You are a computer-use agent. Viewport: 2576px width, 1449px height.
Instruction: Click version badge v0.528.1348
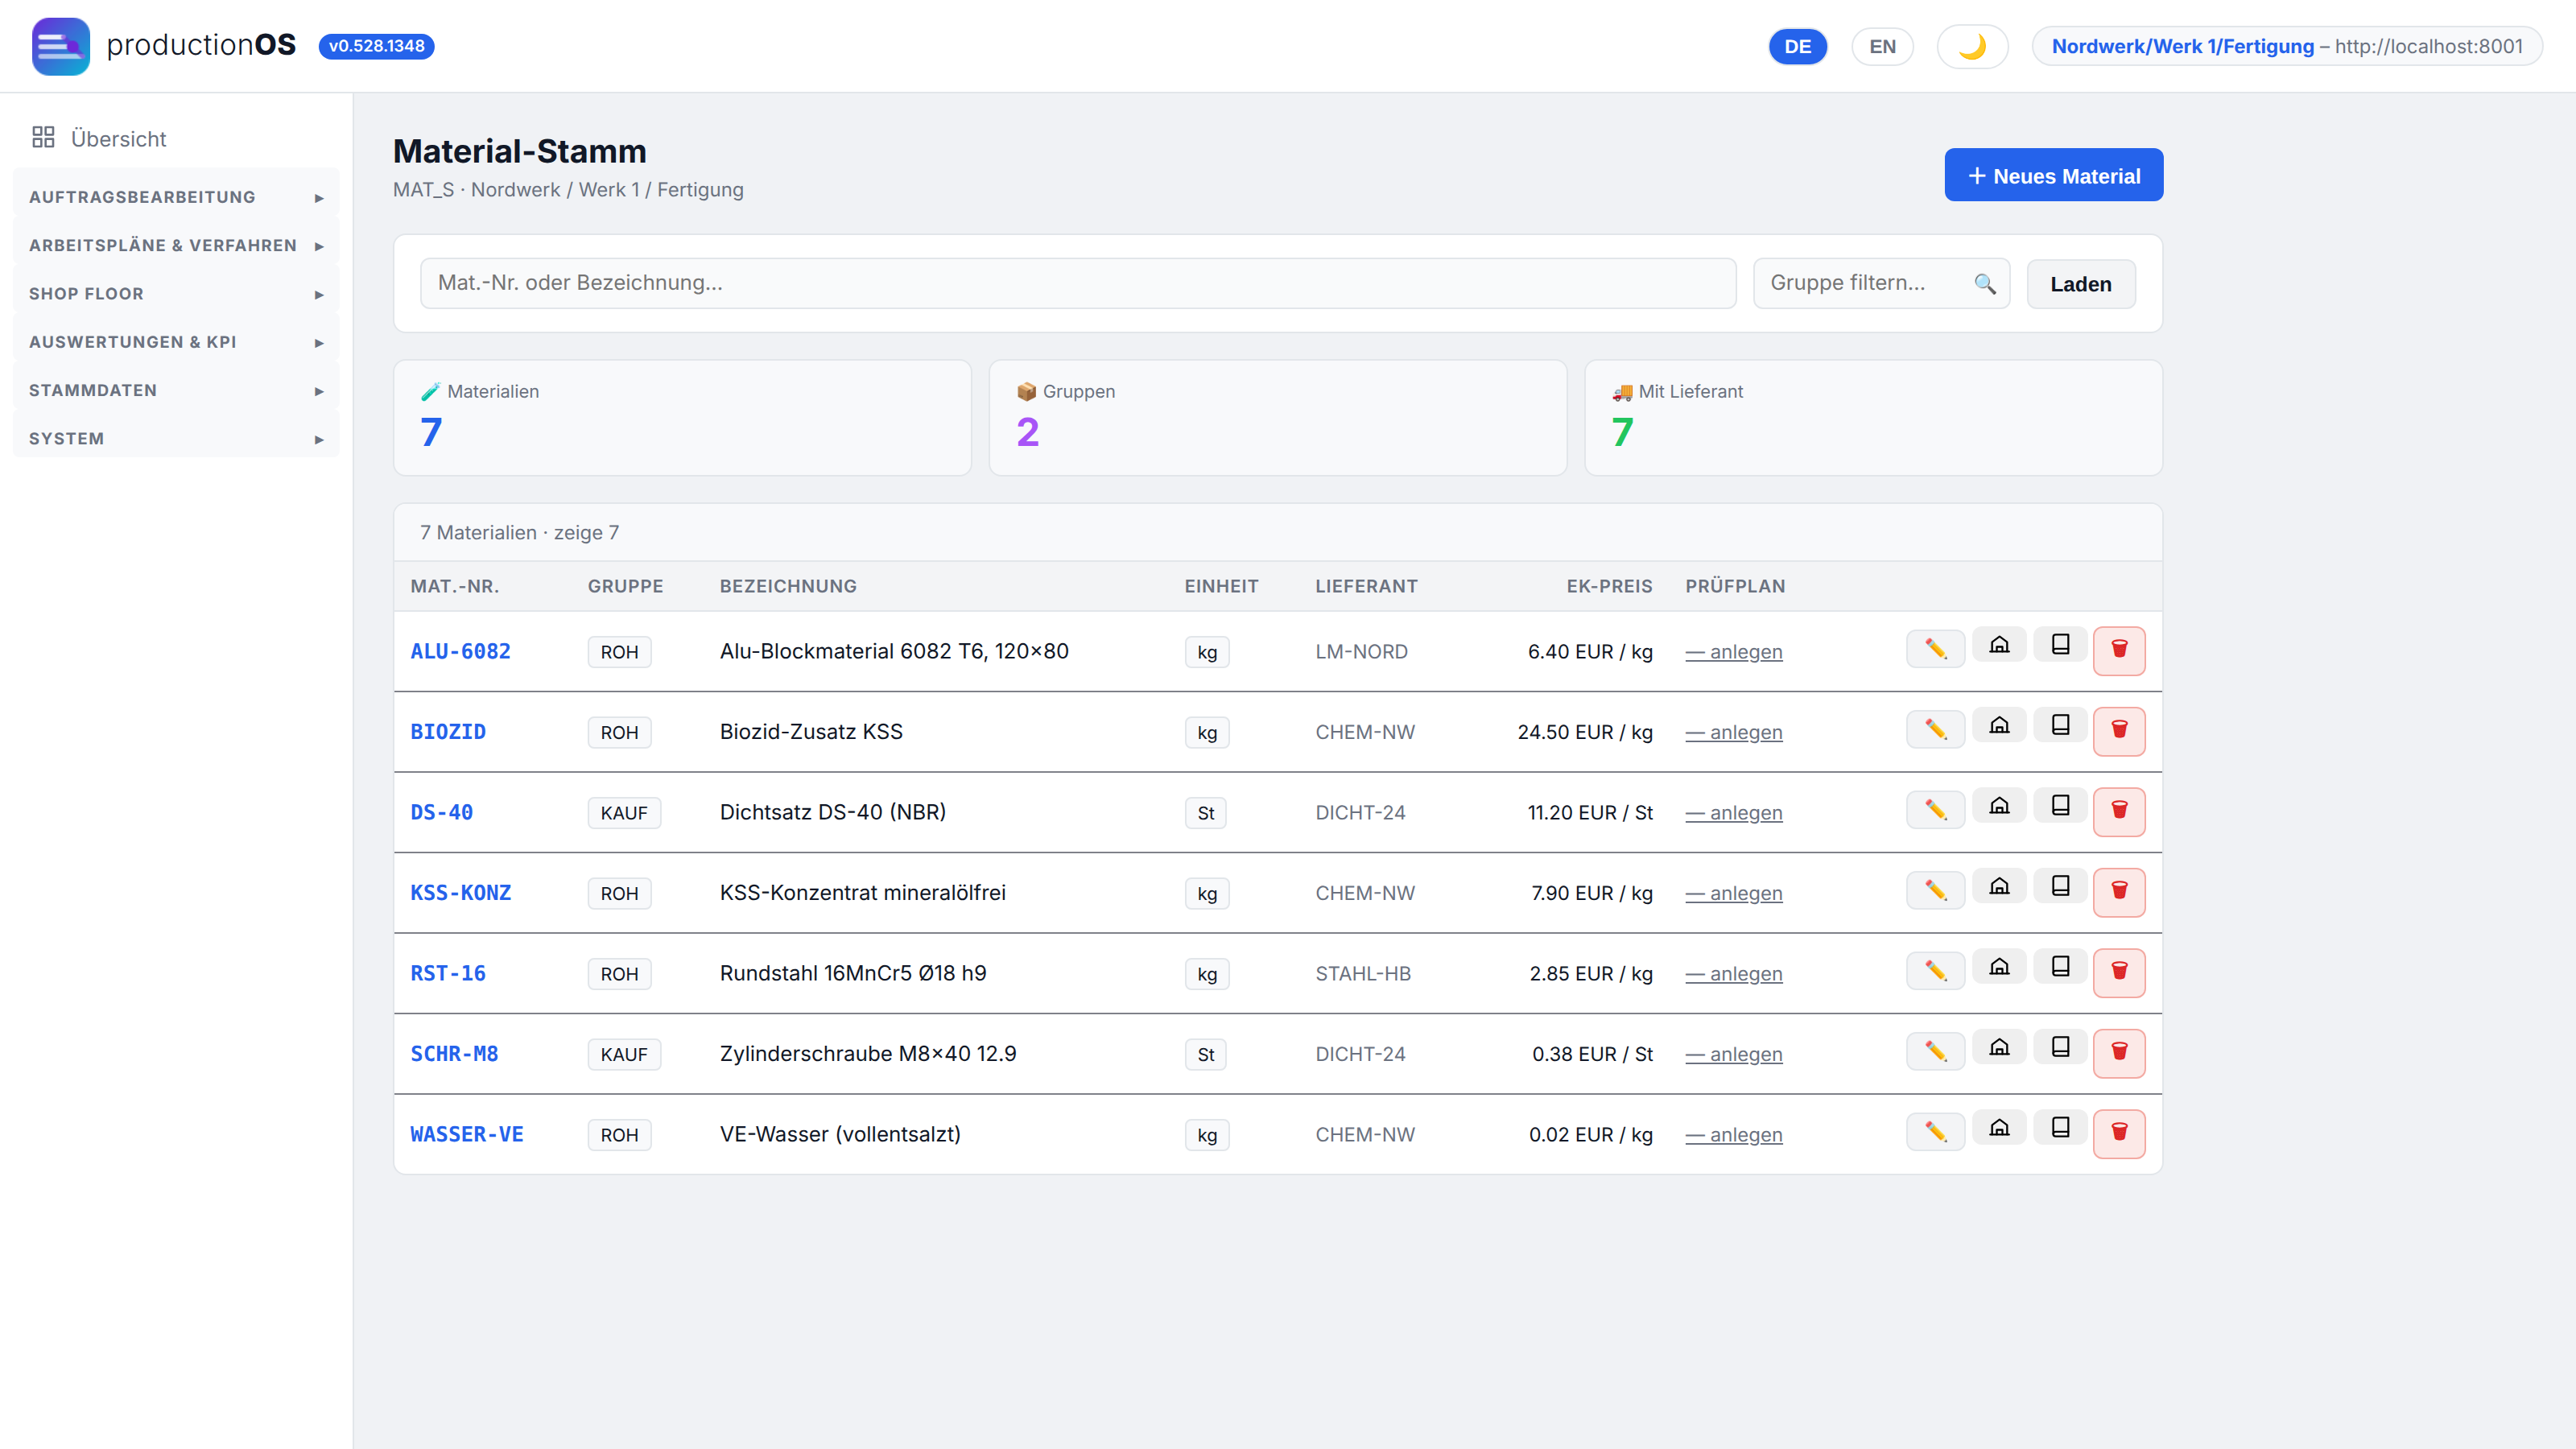click(x=376, y=46)
